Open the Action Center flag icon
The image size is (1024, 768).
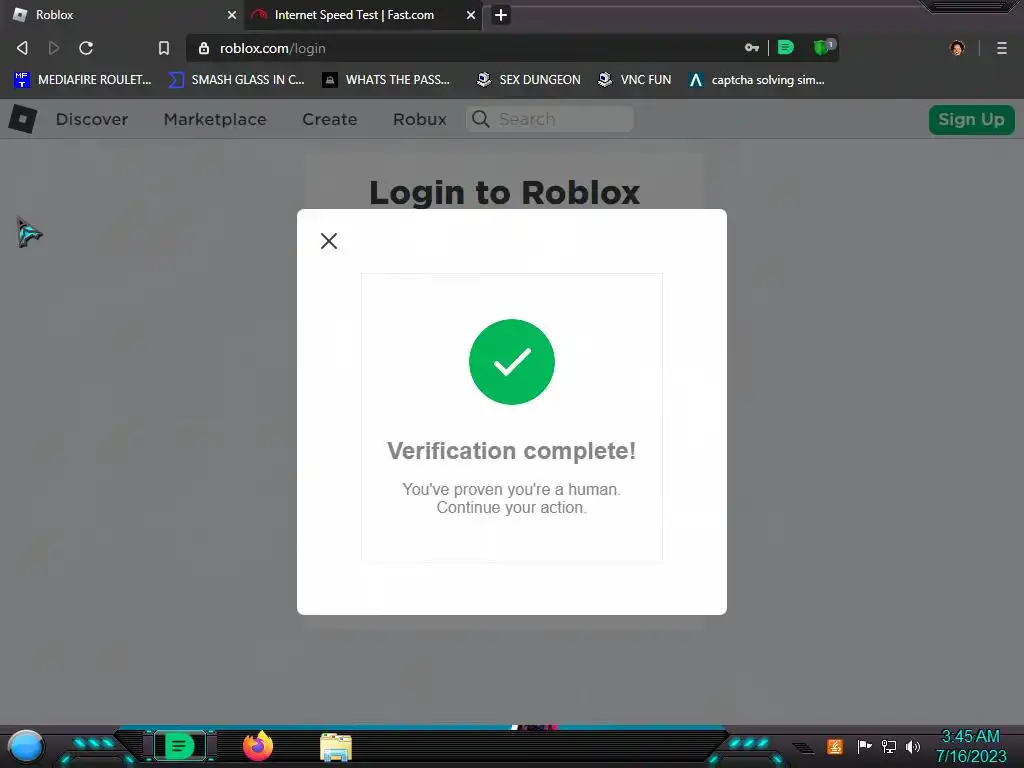pos(864,746)
